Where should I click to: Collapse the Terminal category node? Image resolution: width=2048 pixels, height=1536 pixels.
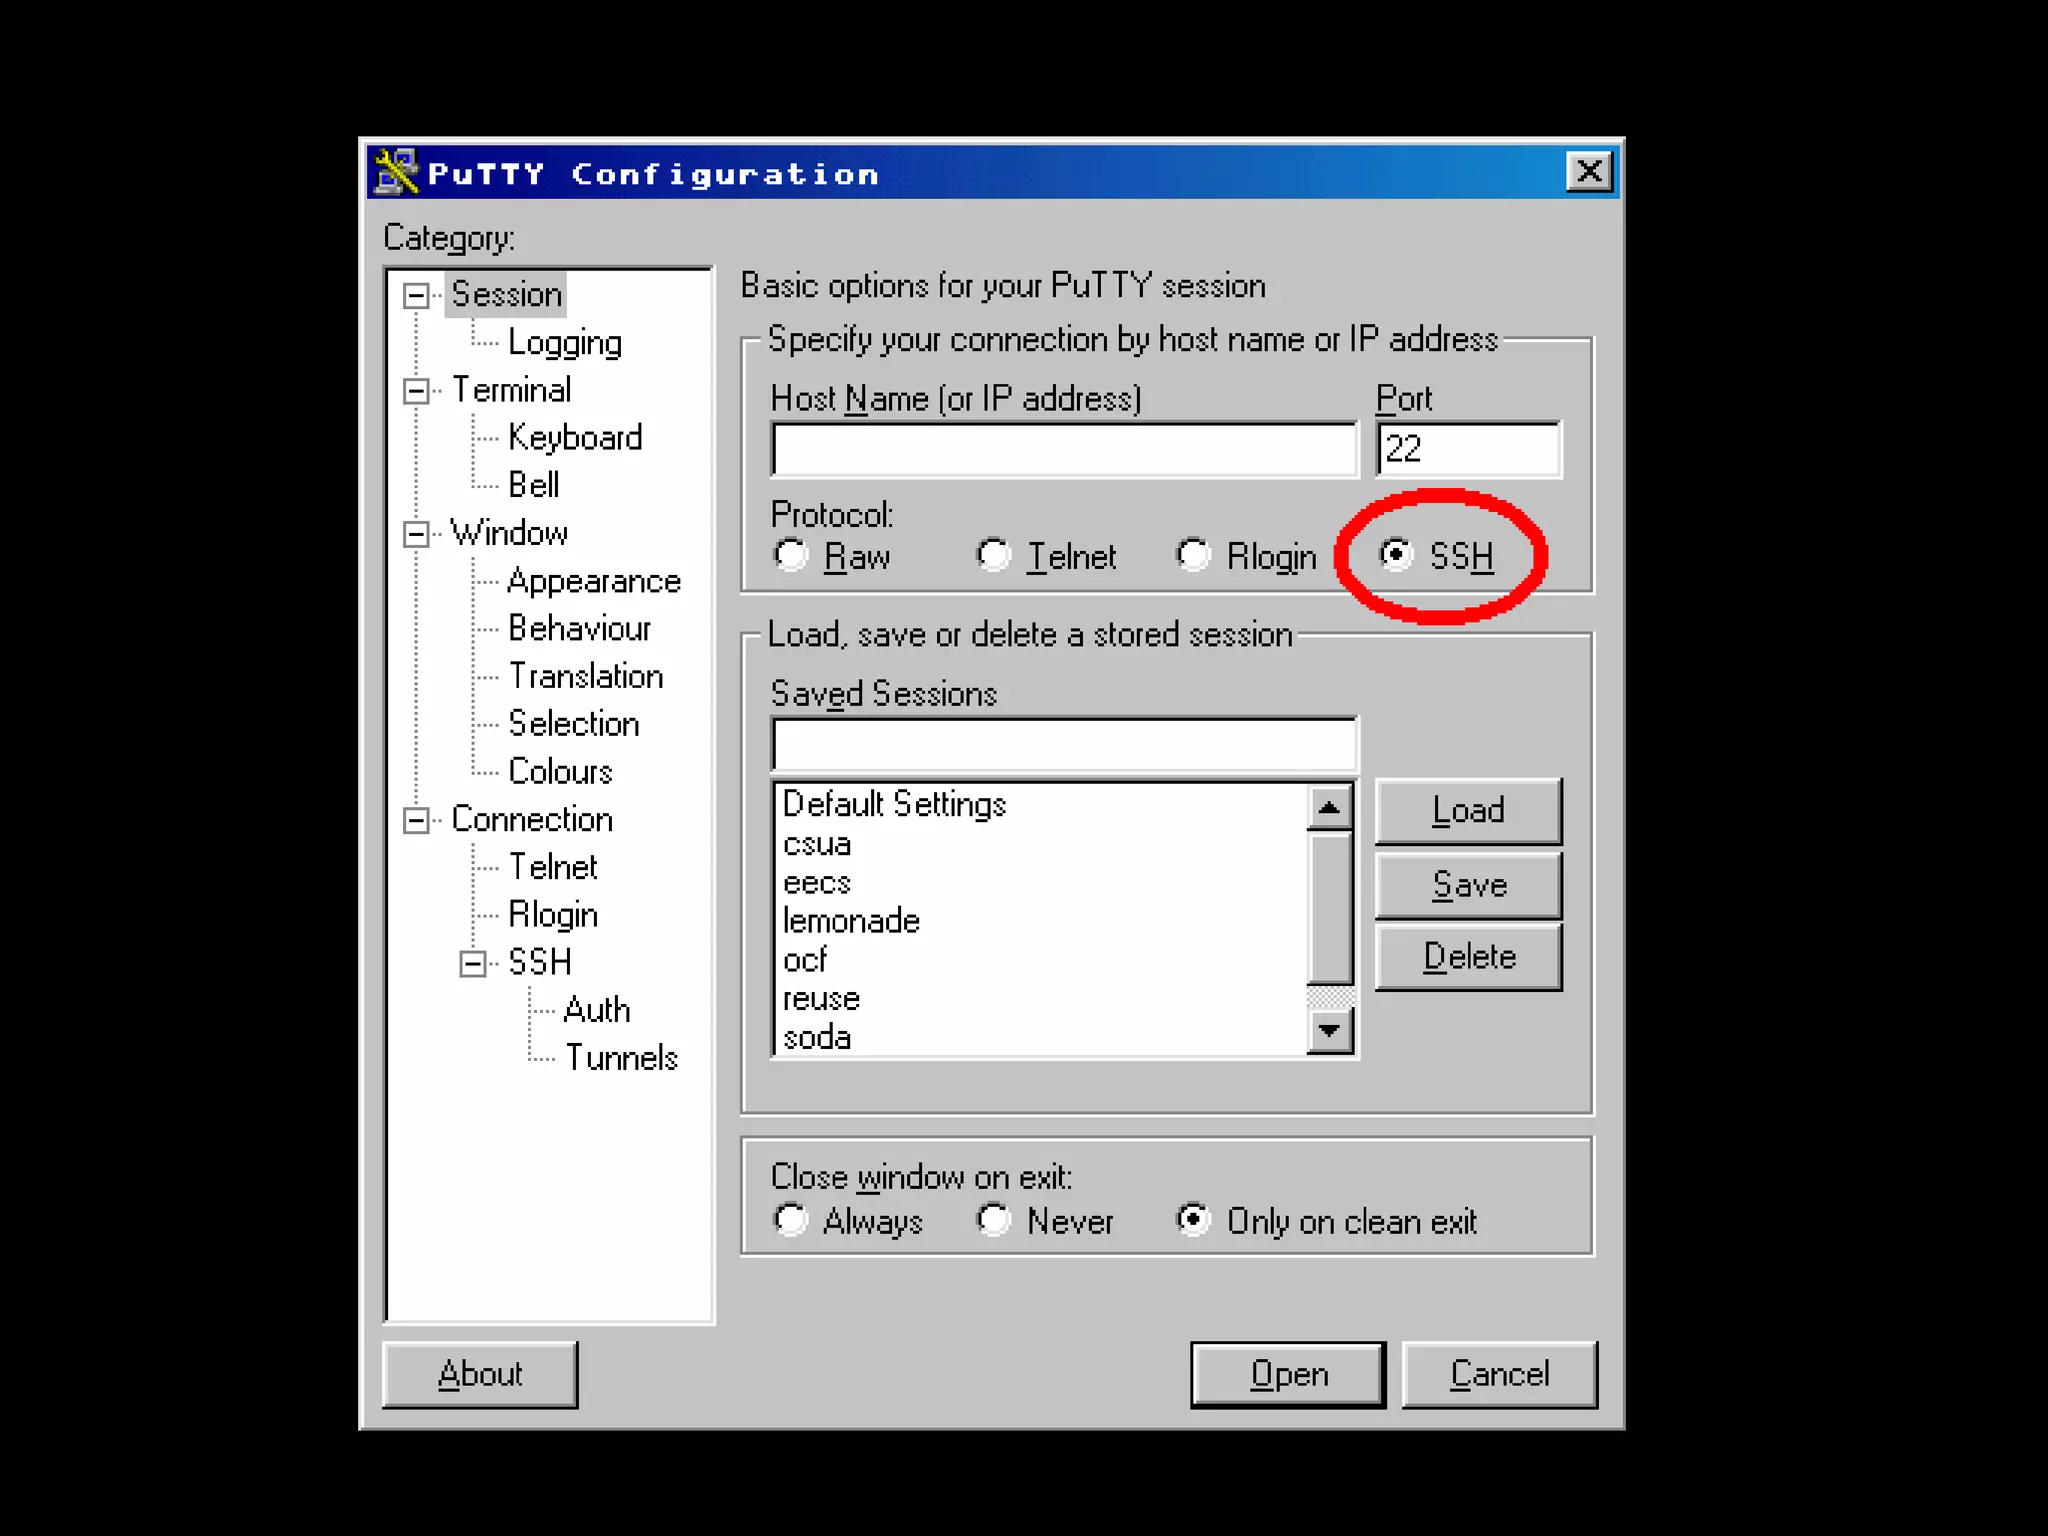(x=416, y=390)
